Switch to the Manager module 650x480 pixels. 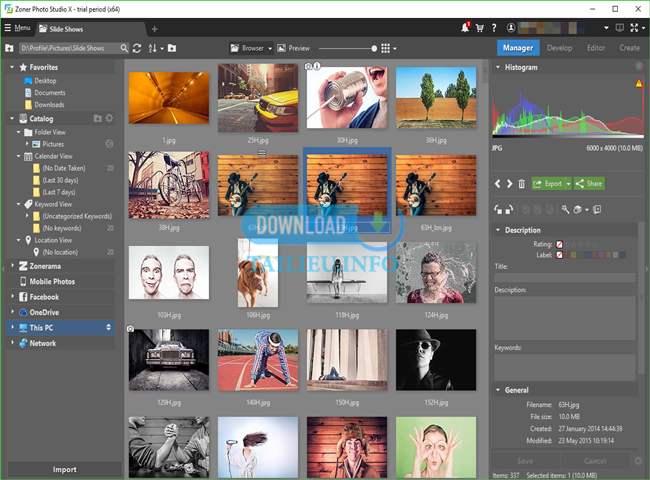[x=518, y=48]
